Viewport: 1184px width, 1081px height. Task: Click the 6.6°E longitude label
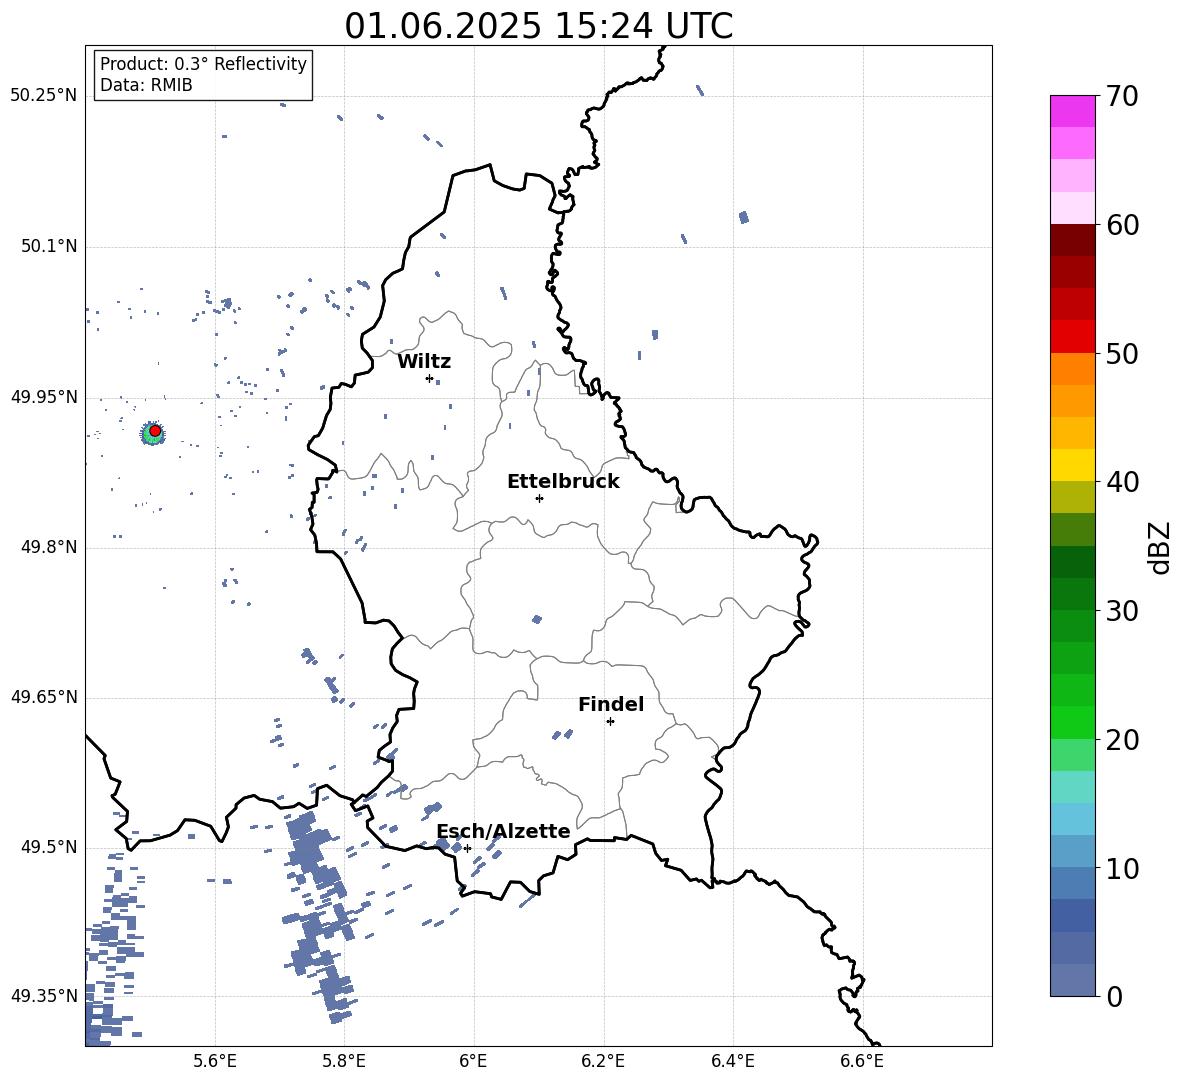coord(862,1061)
